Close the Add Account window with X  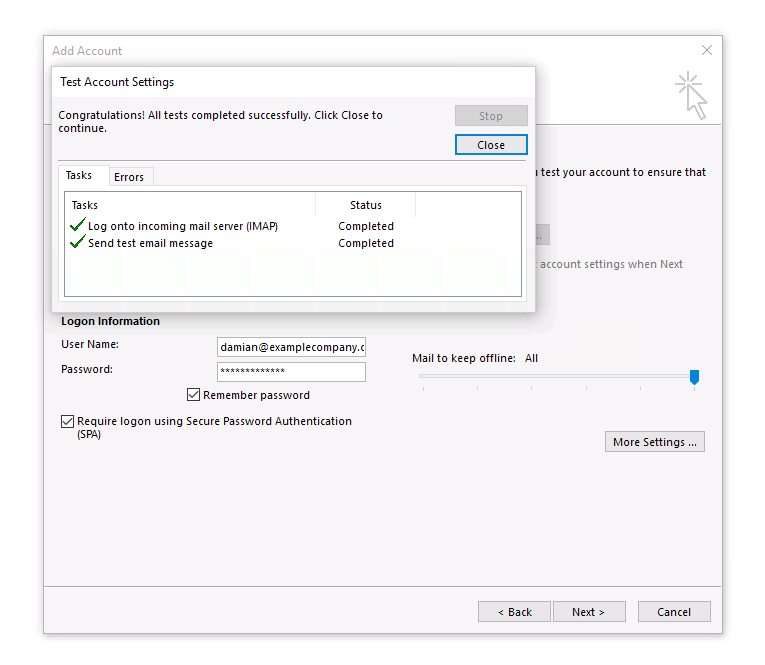coord(707,50)
